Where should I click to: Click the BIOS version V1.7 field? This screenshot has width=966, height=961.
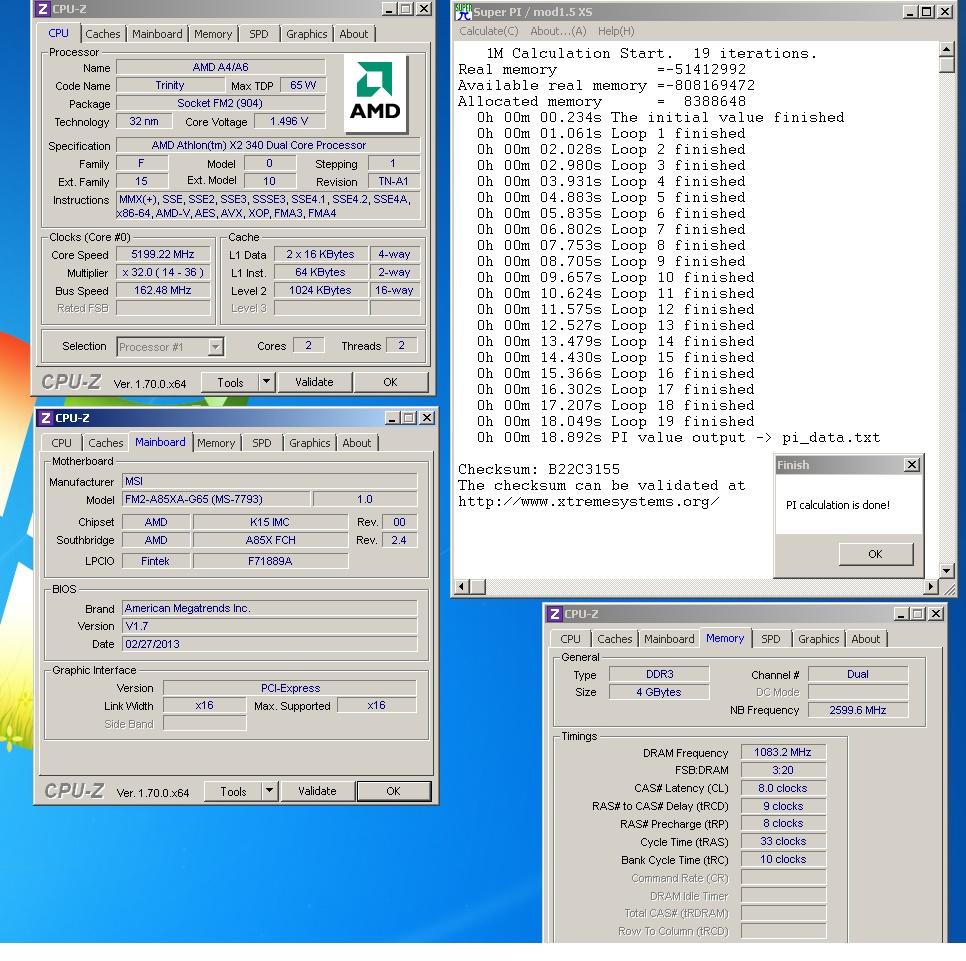[270, 626]
